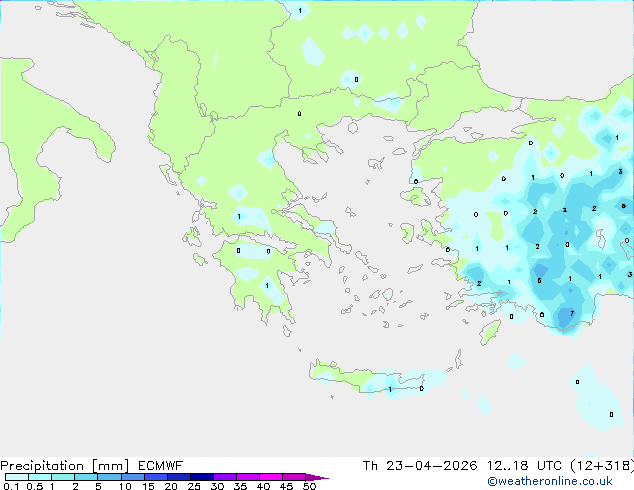Click the legend label '35'
Viewport: 634px width, 490px height.
[x=240, y=486]
